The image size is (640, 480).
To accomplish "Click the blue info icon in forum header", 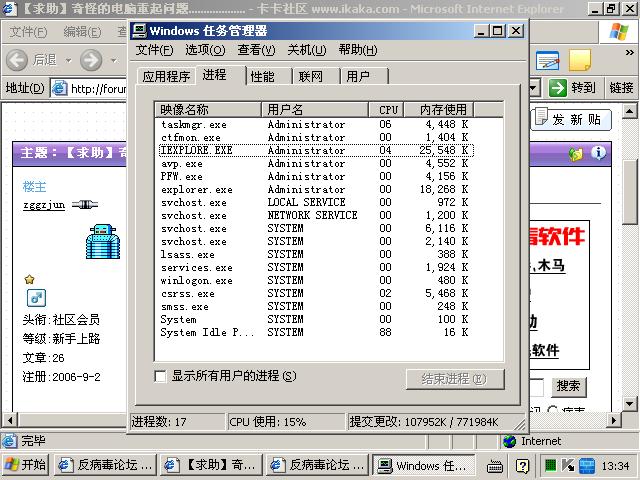I will [x=598, y=153].
